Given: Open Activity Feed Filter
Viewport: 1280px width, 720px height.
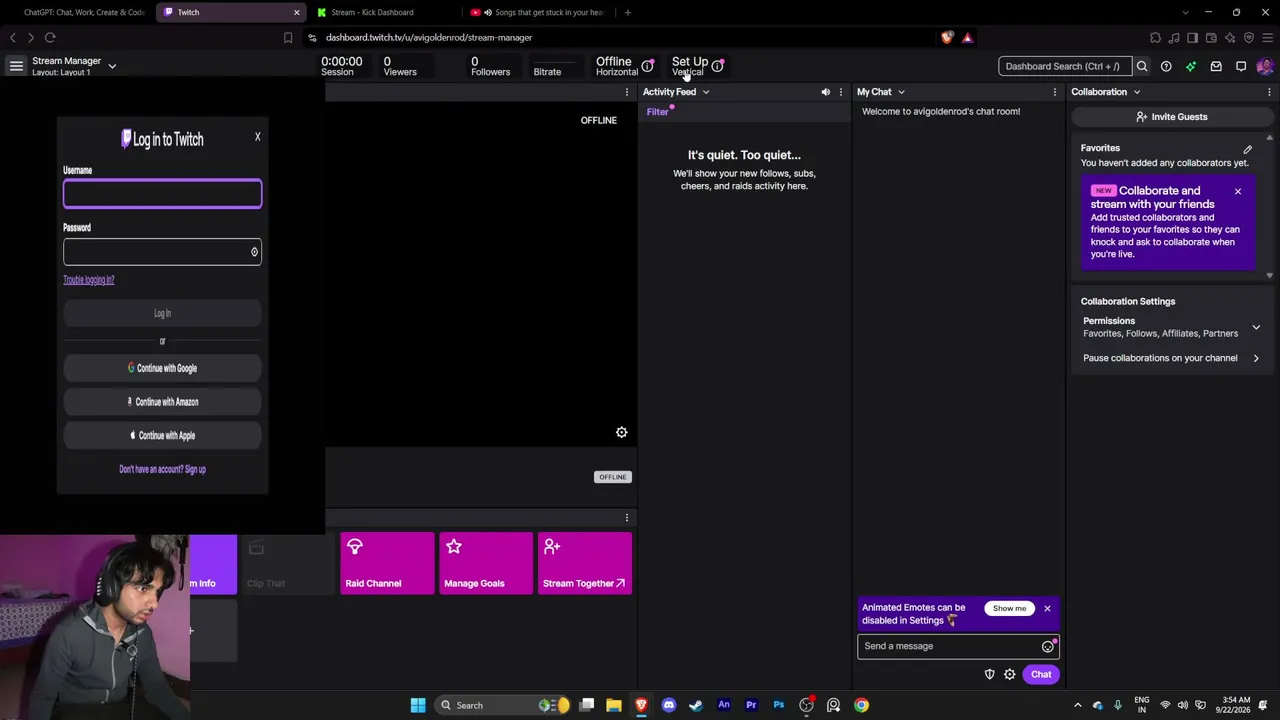Looking at the screenshot, I should click(x=657, y=112).
